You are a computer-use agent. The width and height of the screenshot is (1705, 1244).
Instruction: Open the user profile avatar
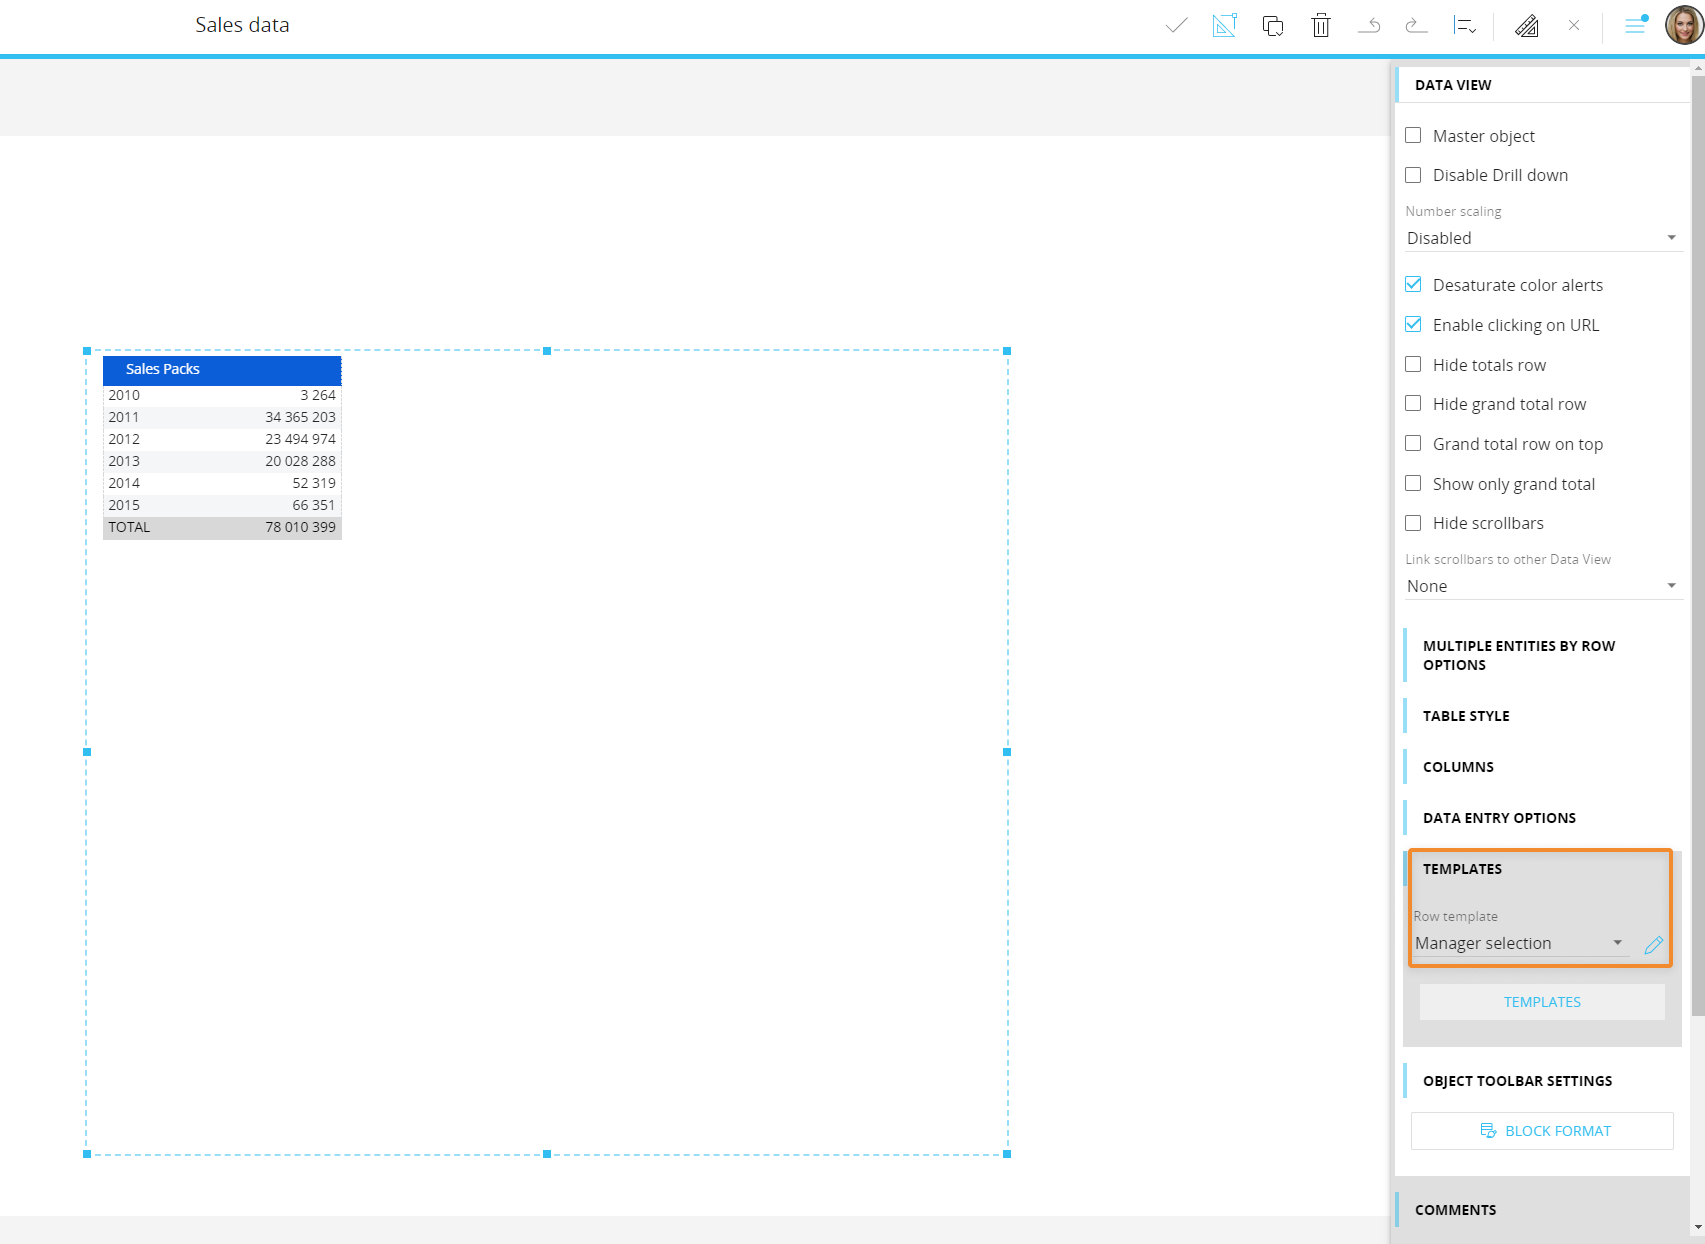[1684, 25]
